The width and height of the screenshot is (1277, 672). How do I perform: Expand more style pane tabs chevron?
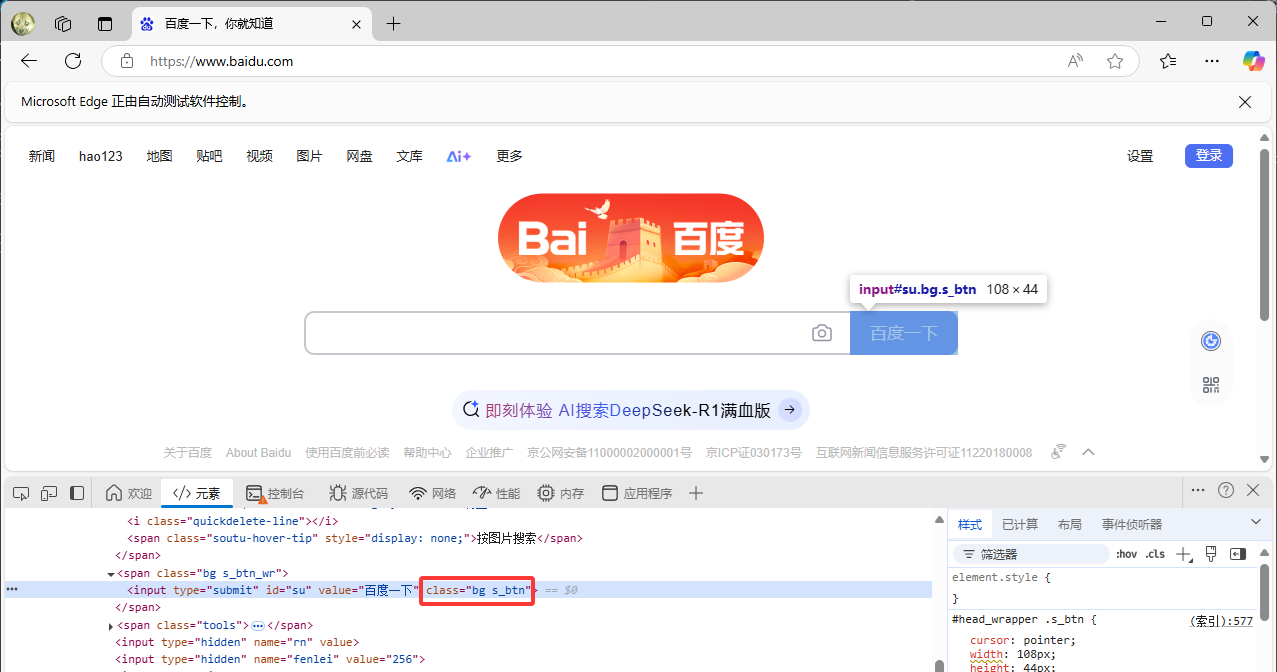[1256, 522]
